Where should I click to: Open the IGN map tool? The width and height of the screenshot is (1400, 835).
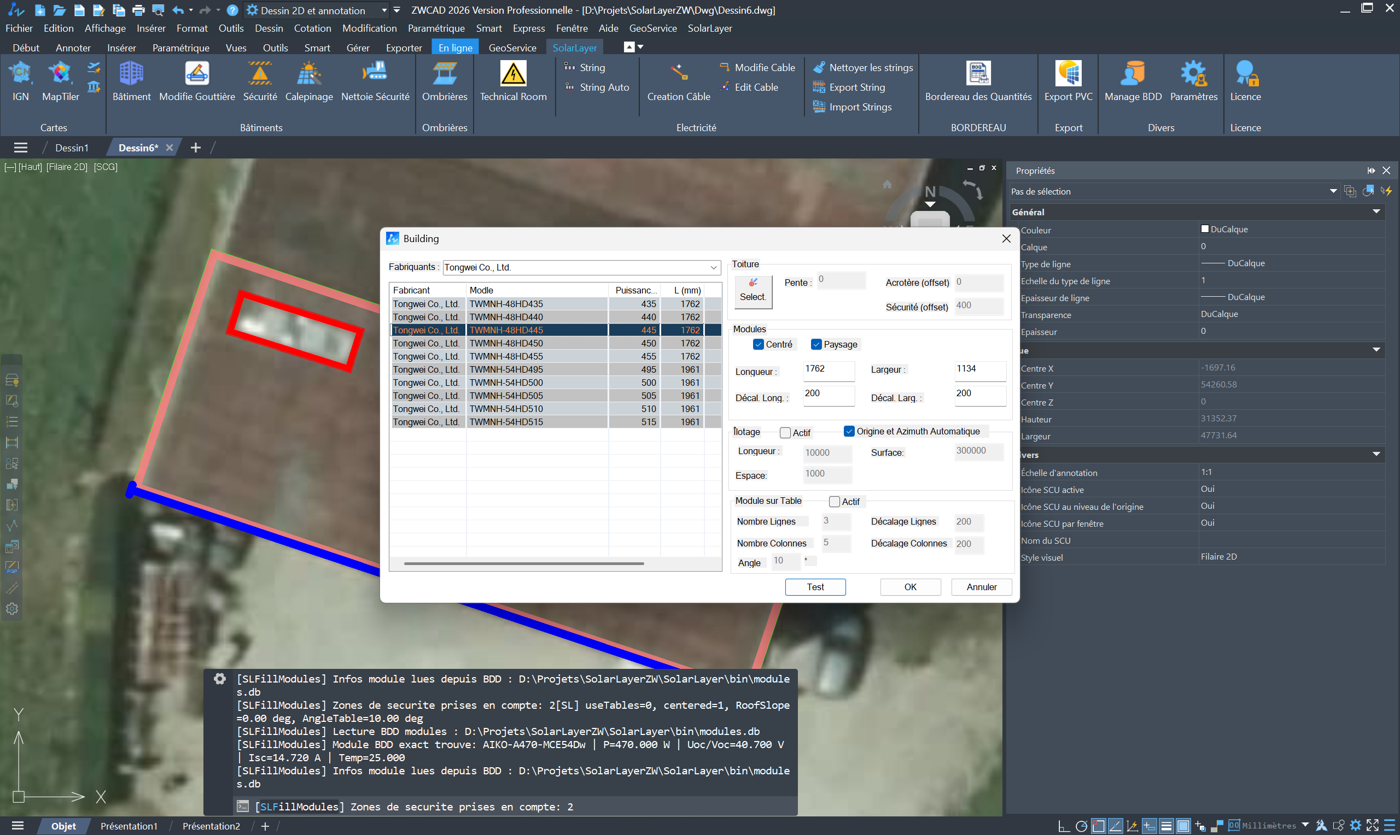pos(20,81)
